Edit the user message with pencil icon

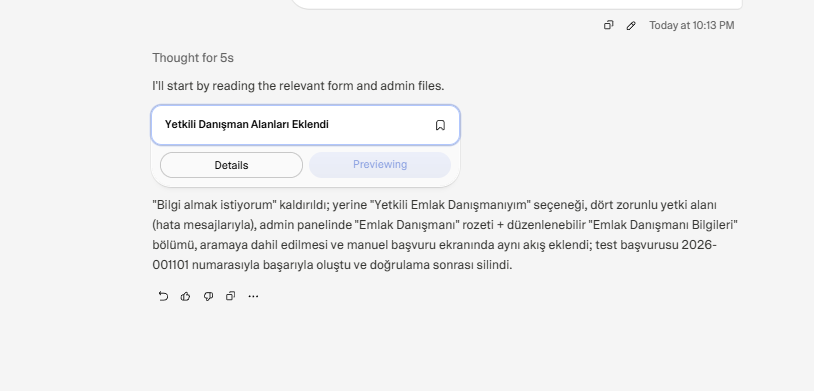[631, 25]
